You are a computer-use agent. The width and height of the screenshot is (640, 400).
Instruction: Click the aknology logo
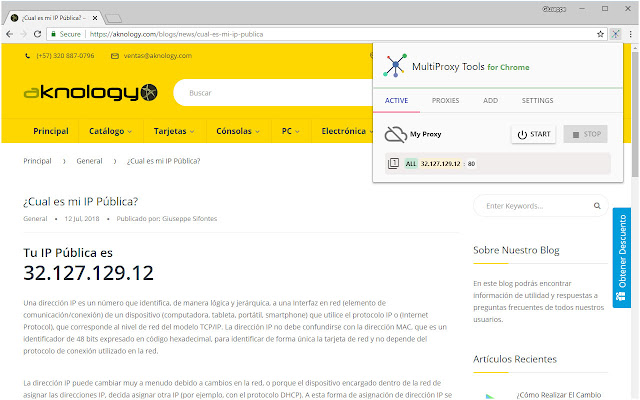[x=91, y=92]
